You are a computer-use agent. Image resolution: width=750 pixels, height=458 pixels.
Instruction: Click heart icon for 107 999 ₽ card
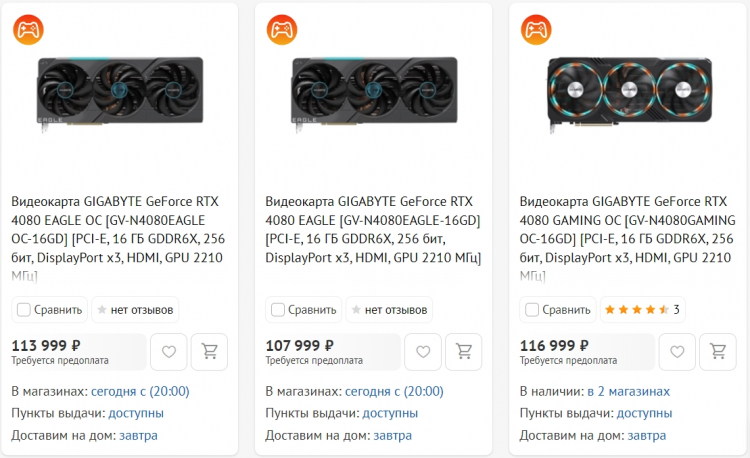[x=422, y=352]
